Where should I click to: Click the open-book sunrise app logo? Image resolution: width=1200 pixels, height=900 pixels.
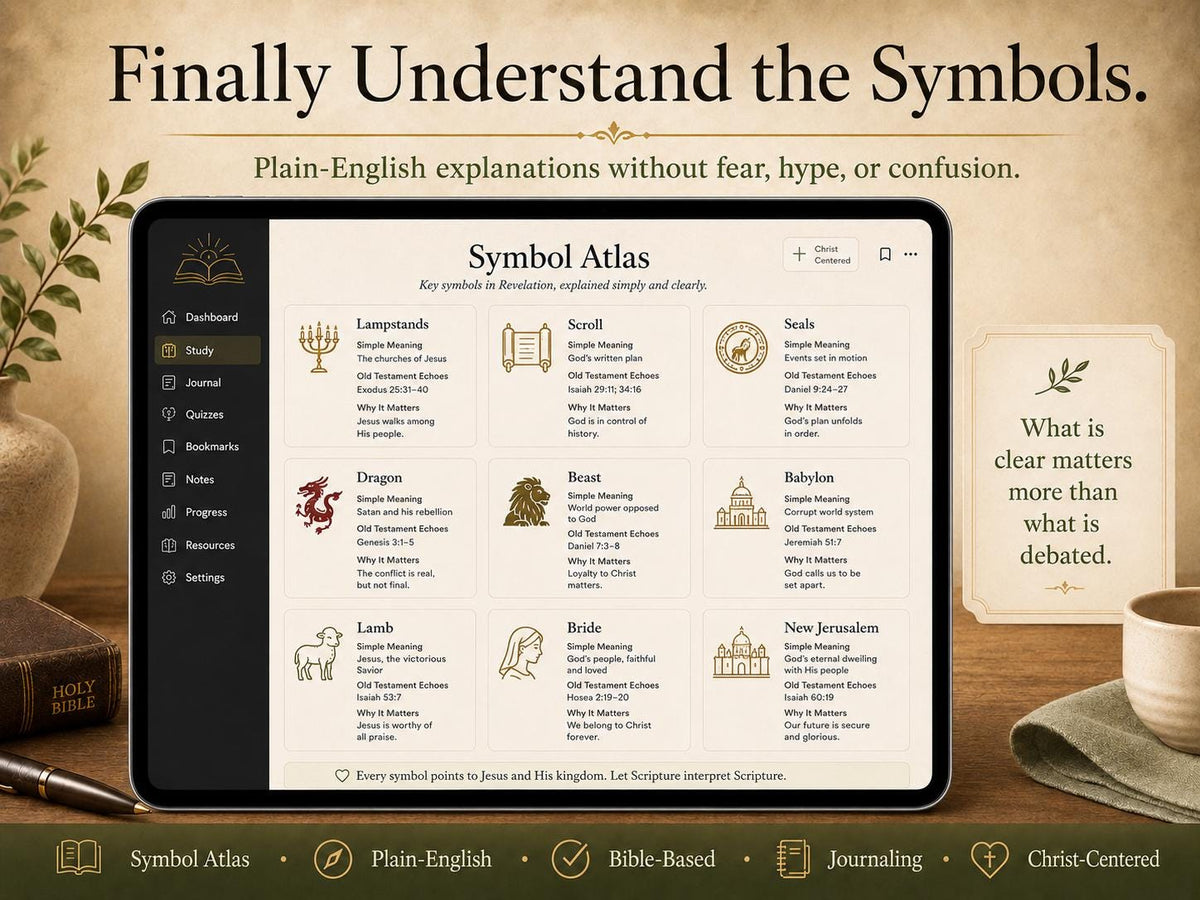coord(208,260)
